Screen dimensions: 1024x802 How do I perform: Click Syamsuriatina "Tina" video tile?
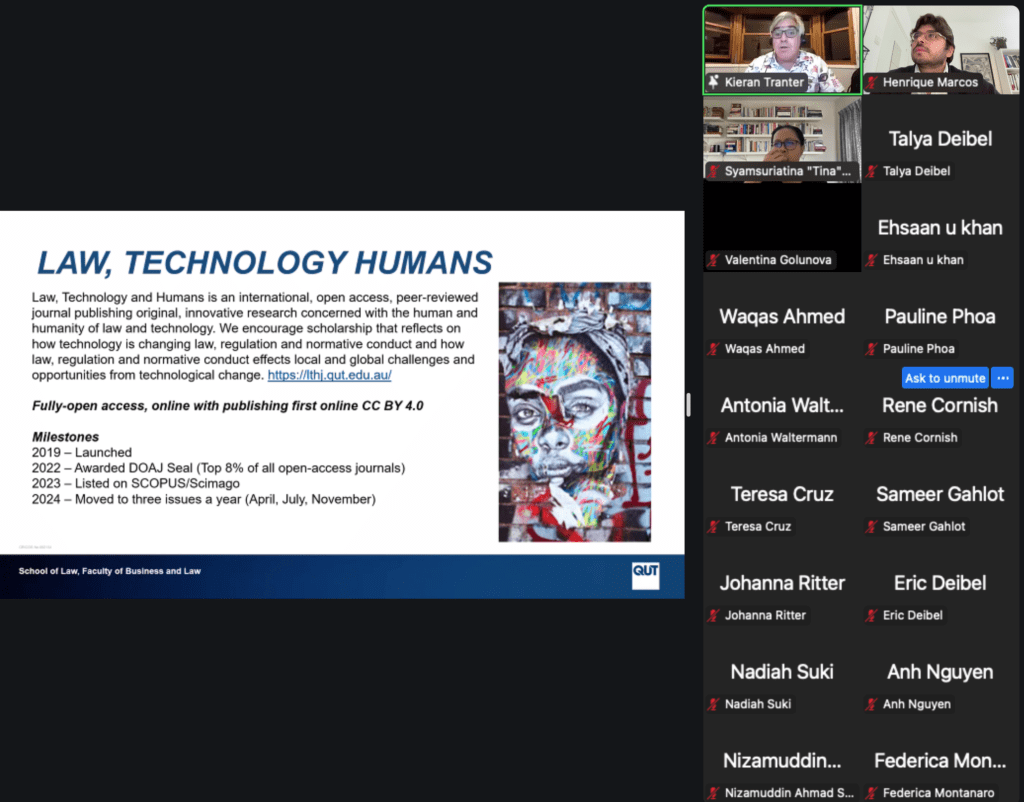pyautogui.click(x=782, y=138)
